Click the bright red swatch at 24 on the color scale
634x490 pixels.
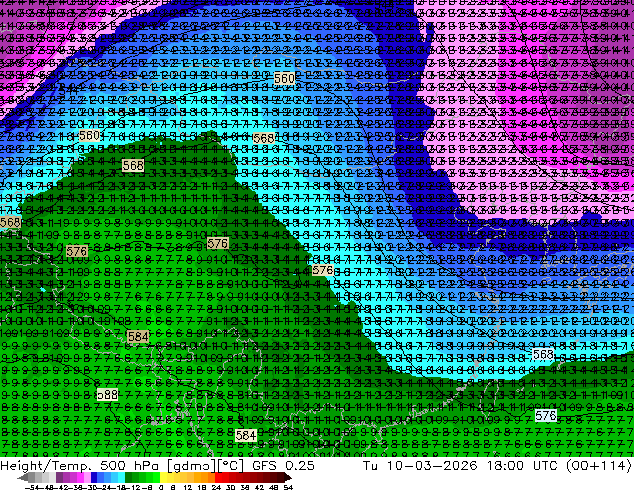[218, 477]
